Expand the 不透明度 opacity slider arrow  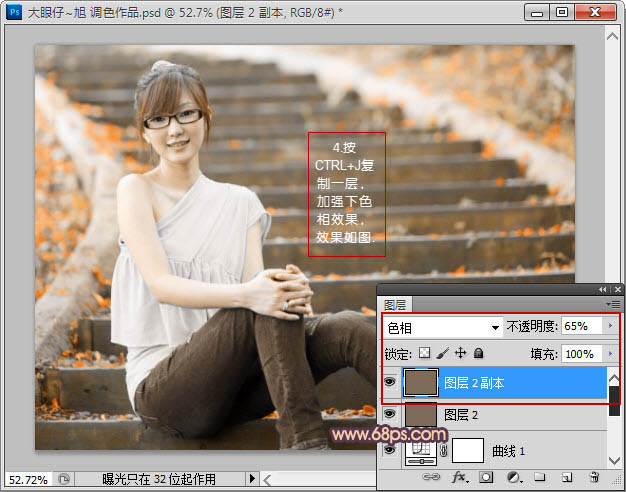pos(609,326)
